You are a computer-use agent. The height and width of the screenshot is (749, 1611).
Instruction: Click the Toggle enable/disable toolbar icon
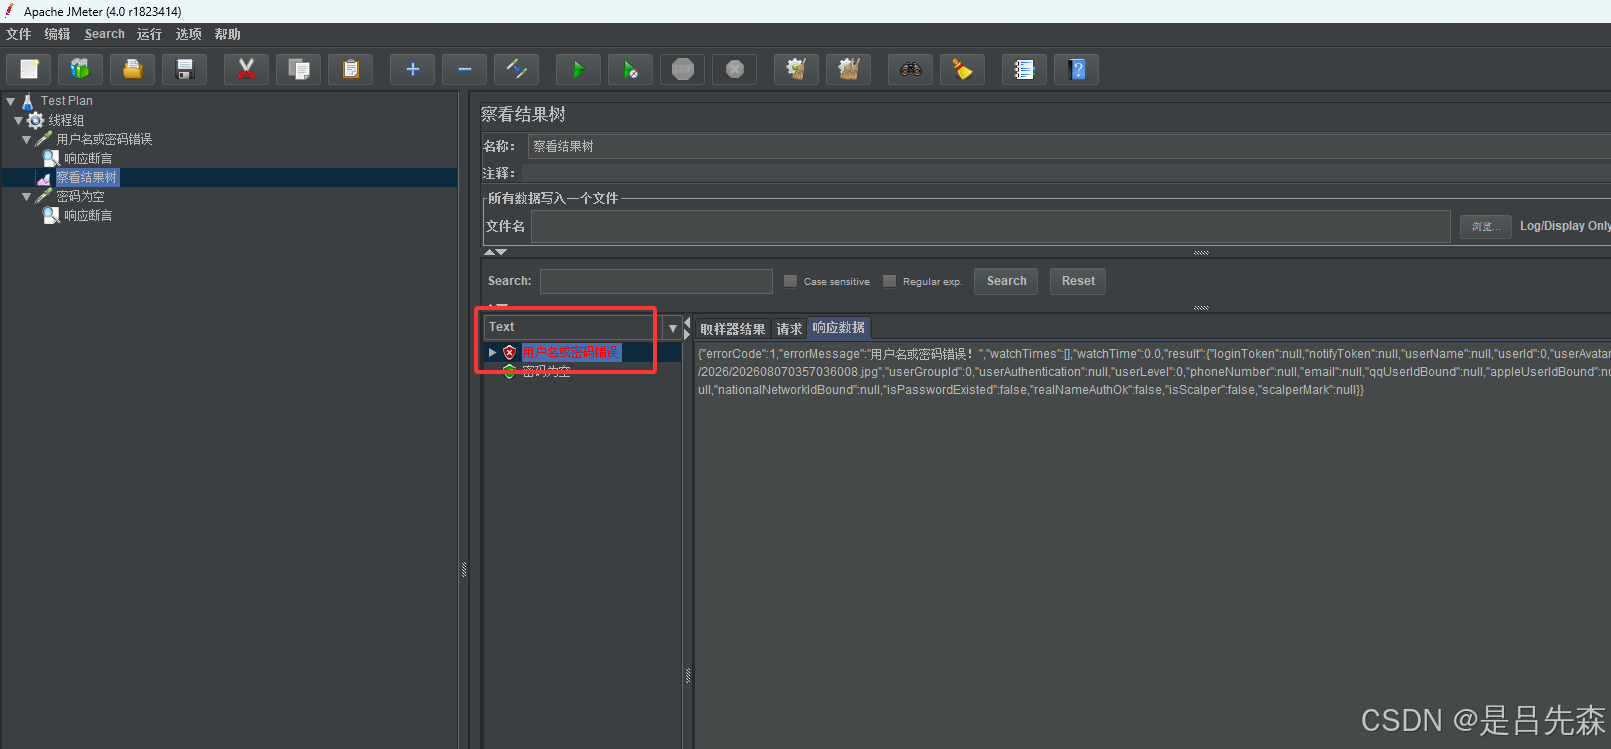[x=516, y=69]
